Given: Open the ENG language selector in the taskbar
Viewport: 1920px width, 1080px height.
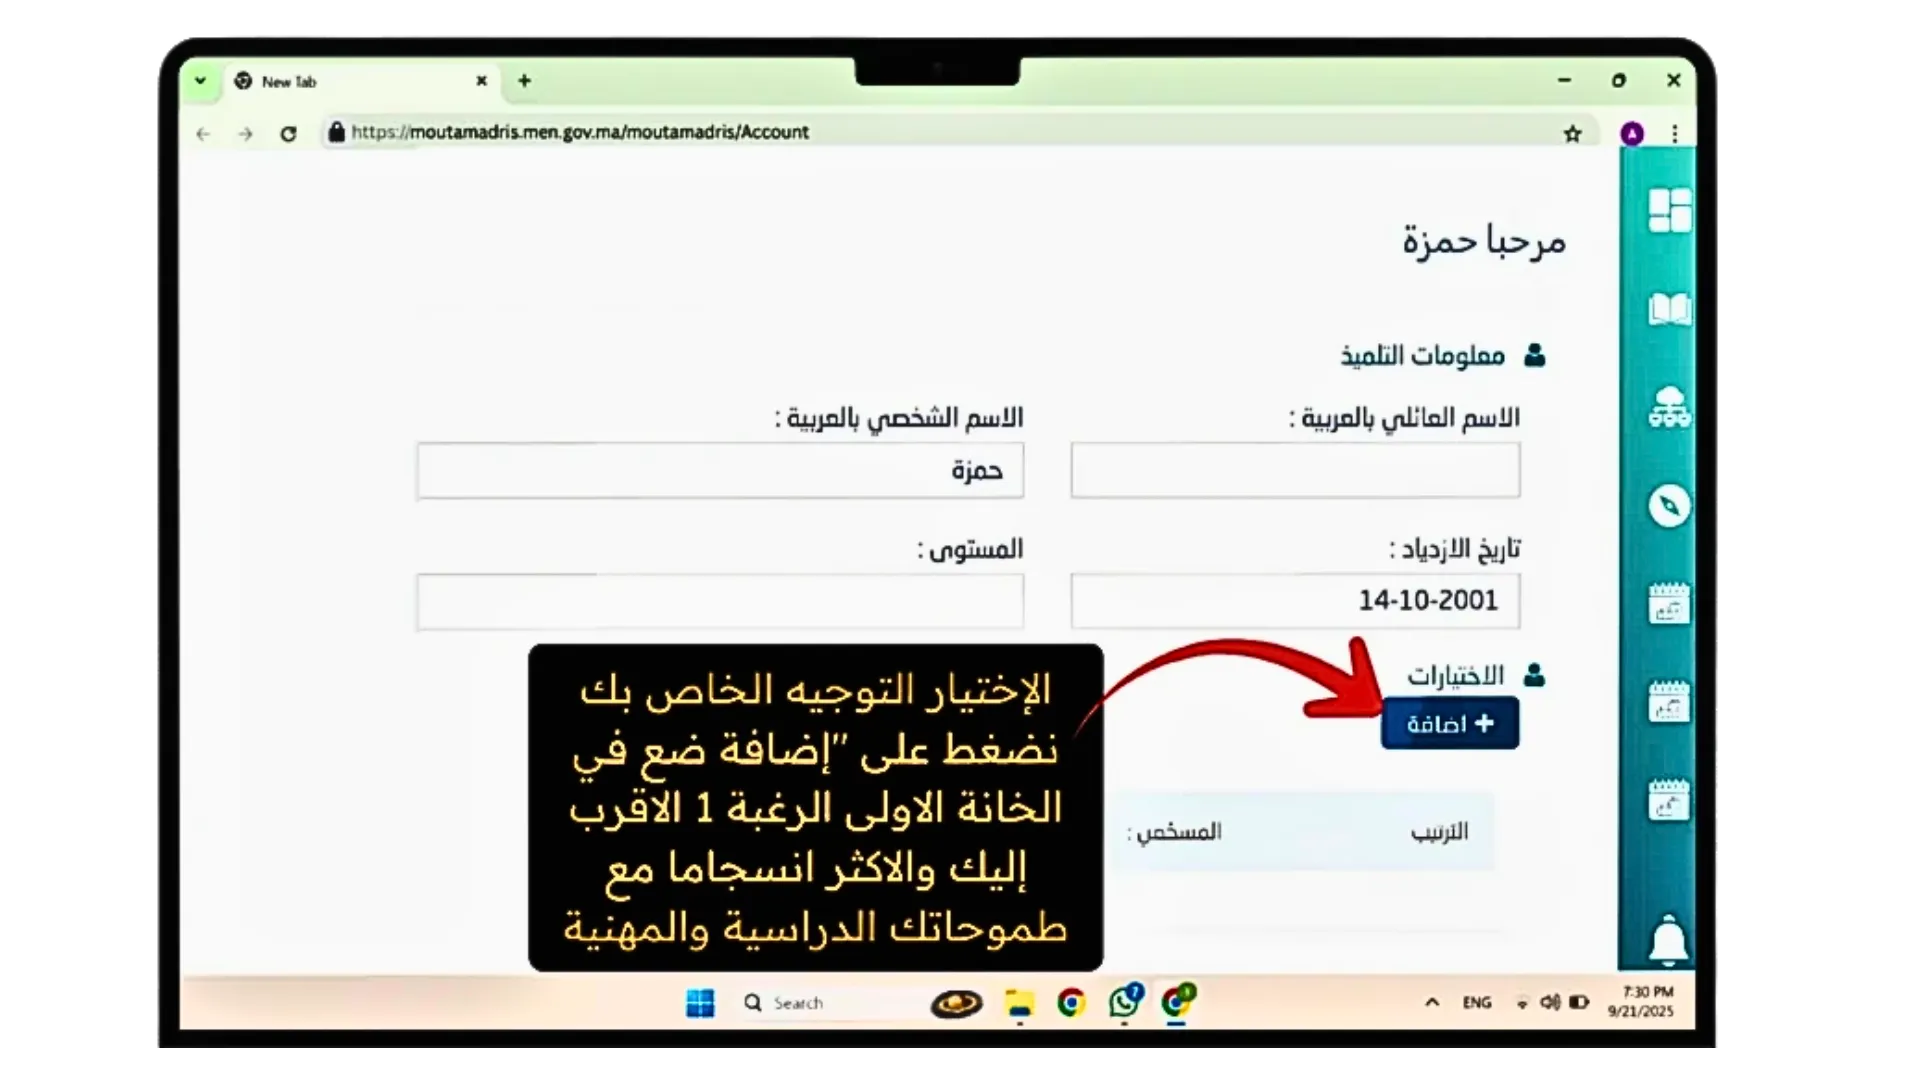Looking at the screenshot, I should point(1477,1002).
